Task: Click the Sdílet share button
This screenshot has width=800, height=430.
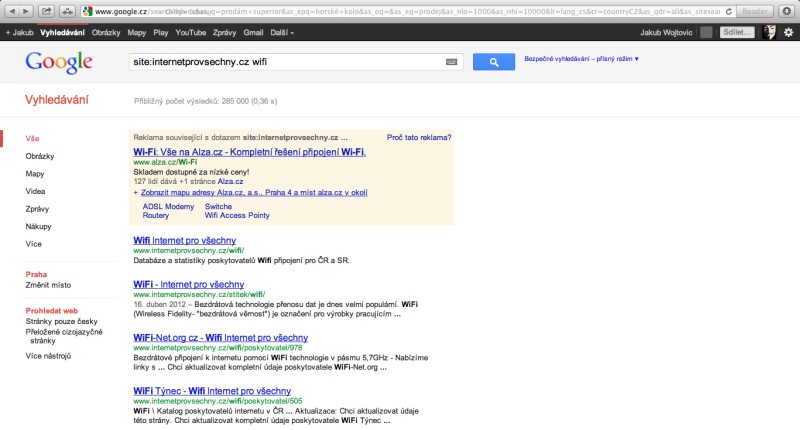Action: [737, 32]
